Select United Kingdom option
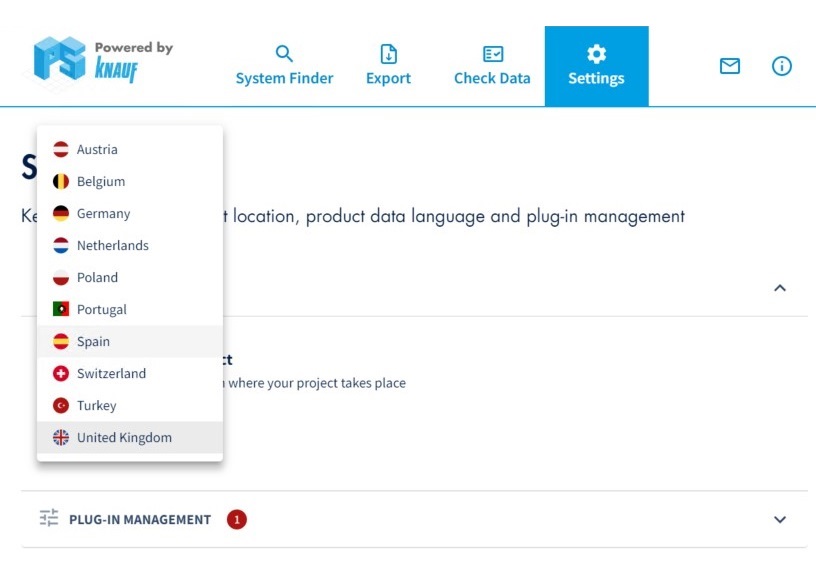816x588 pixels. pyautogui.click(x=124, y=438)
